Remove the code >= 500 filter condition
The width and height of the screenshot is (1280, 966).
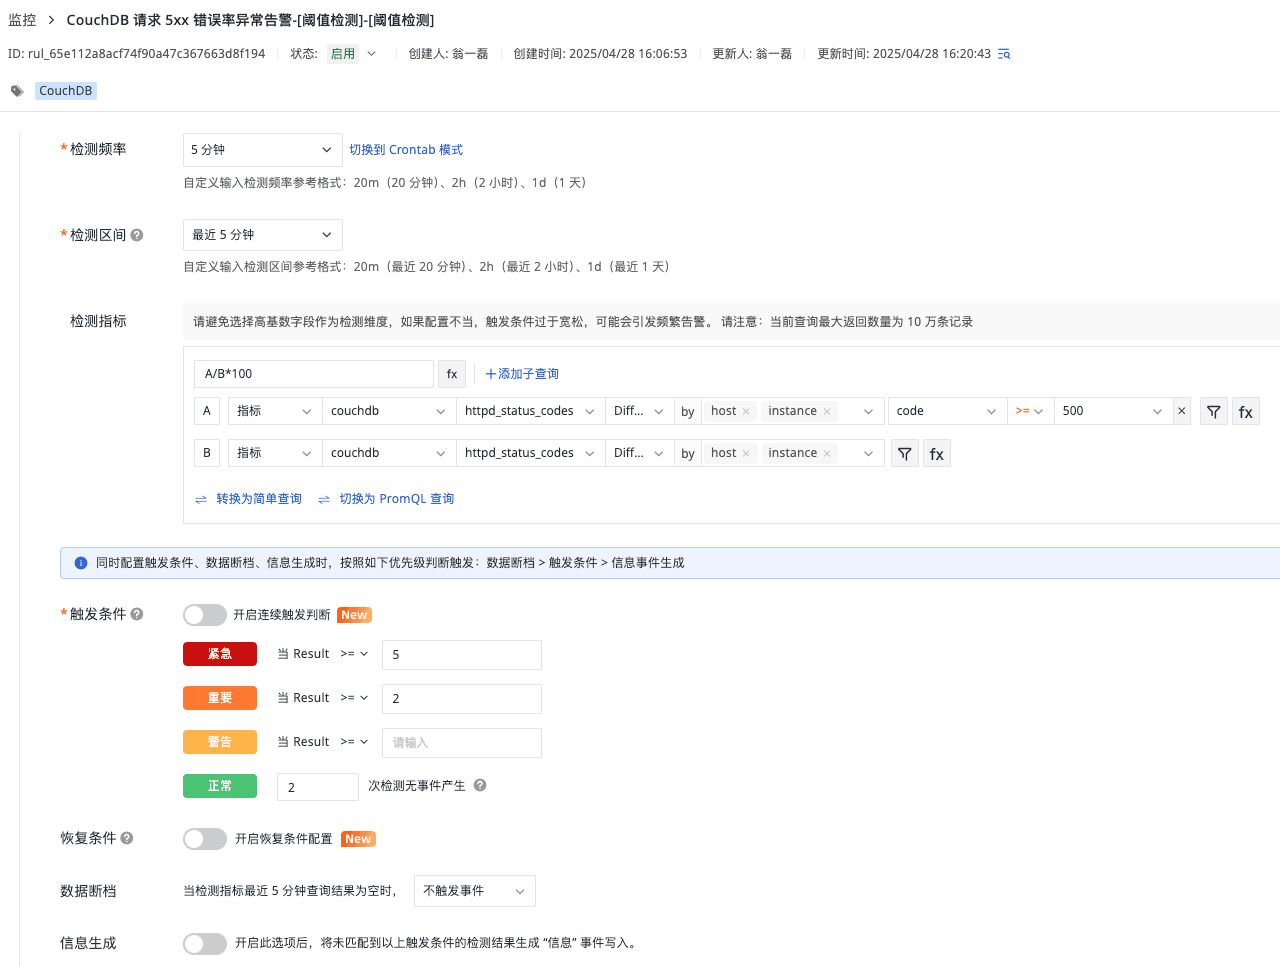(1181, 411)
